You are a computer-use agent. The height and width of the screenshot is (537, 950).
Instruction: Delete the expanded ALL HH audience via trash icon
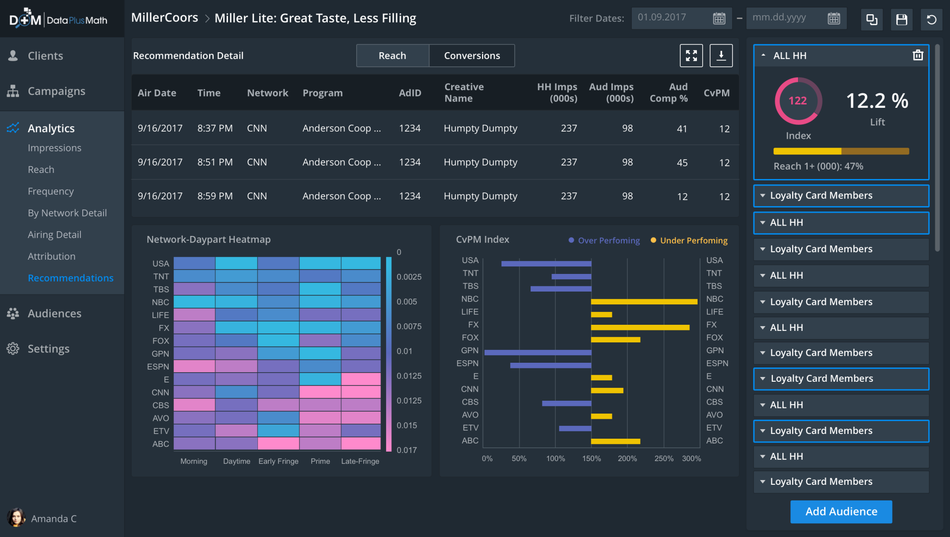pos(918,56)
